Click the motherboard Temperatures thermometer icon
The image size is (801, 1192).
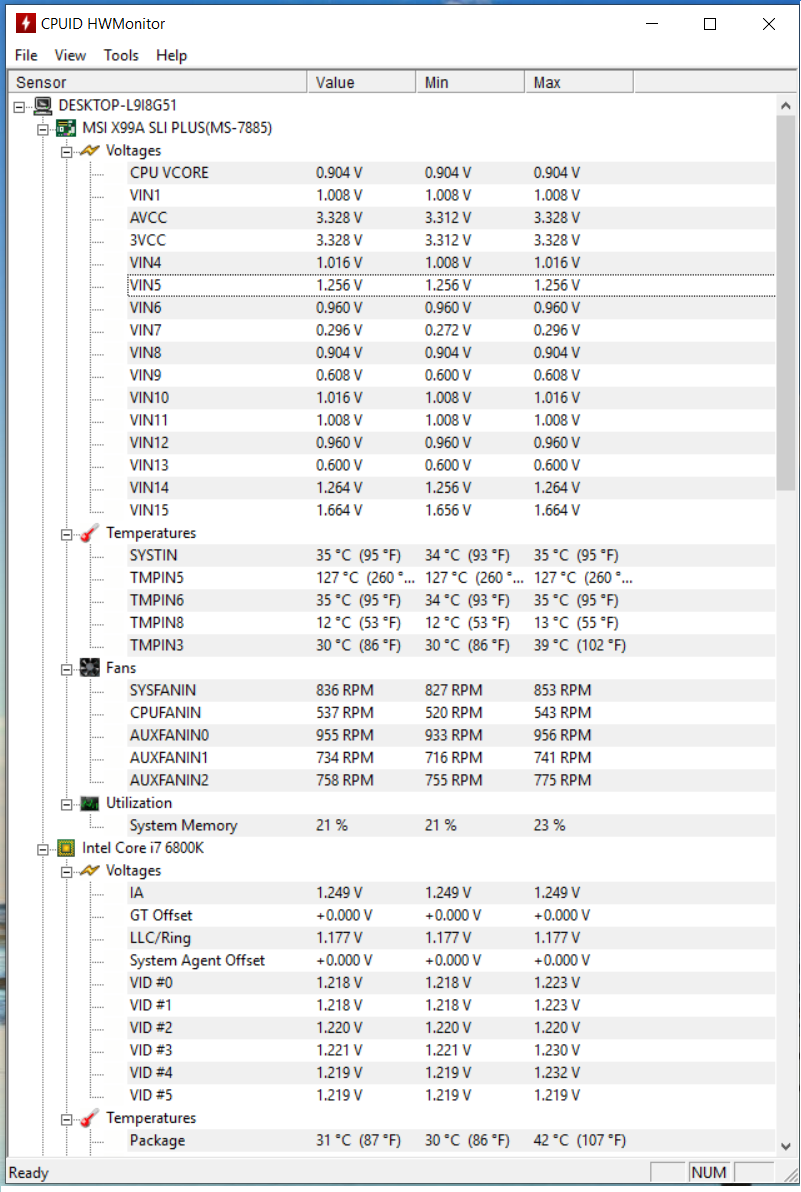click(x=90, y=533)
